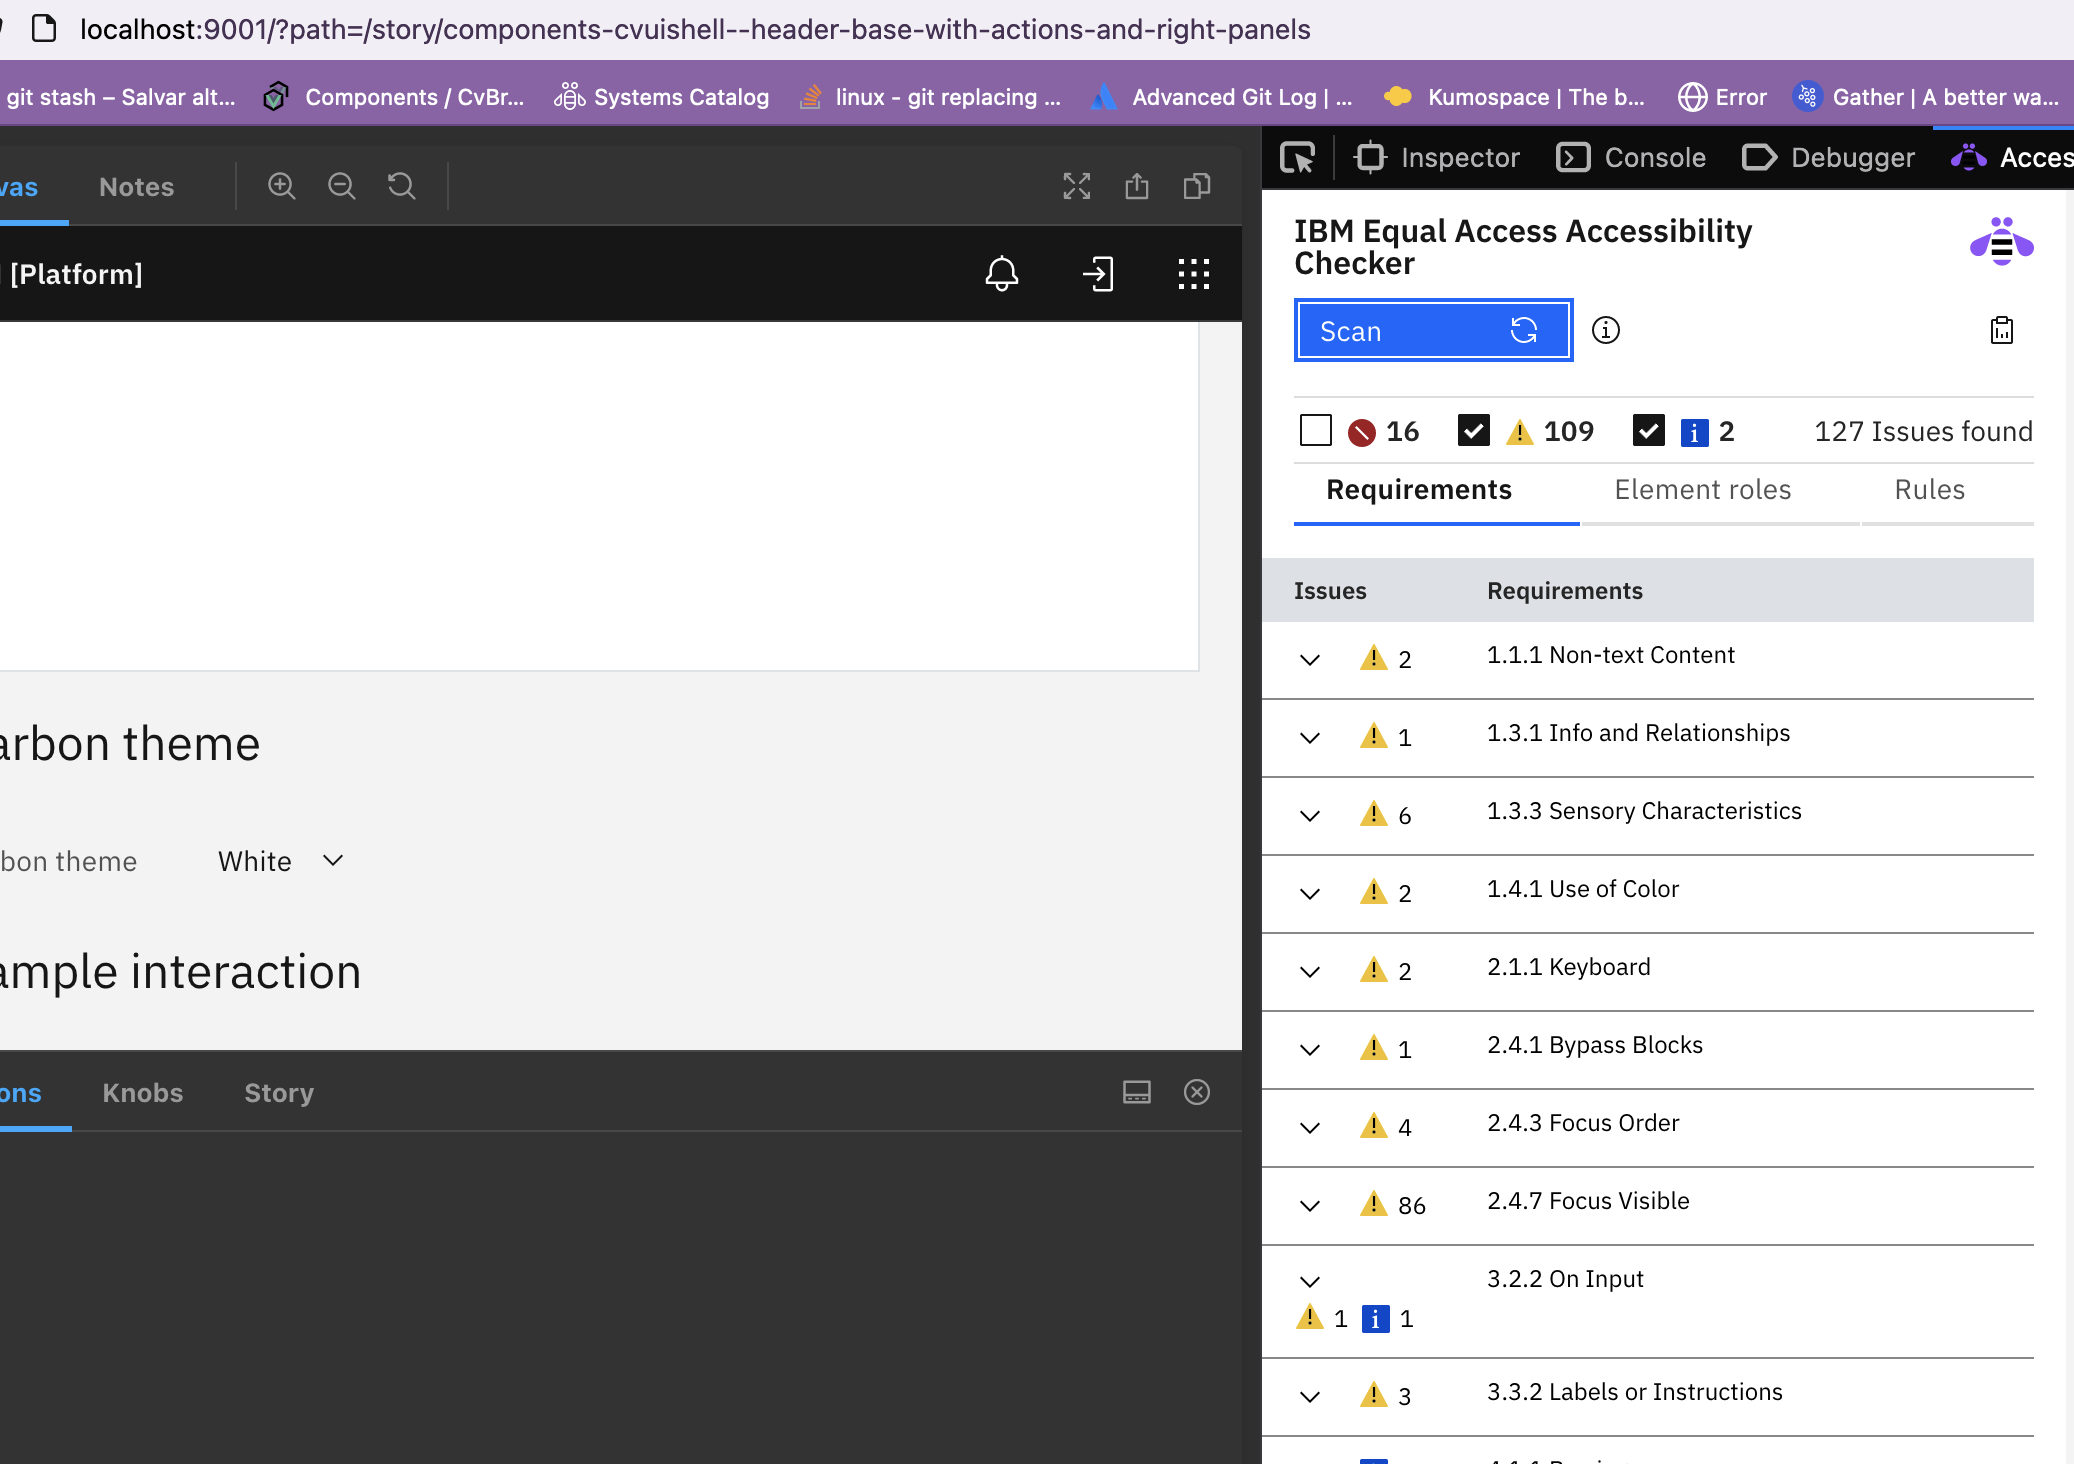Image resolution: width=2074 pixels, height=1464 pixels.
Task: Open the Knobs addon tab
Action: [143, 1093]
